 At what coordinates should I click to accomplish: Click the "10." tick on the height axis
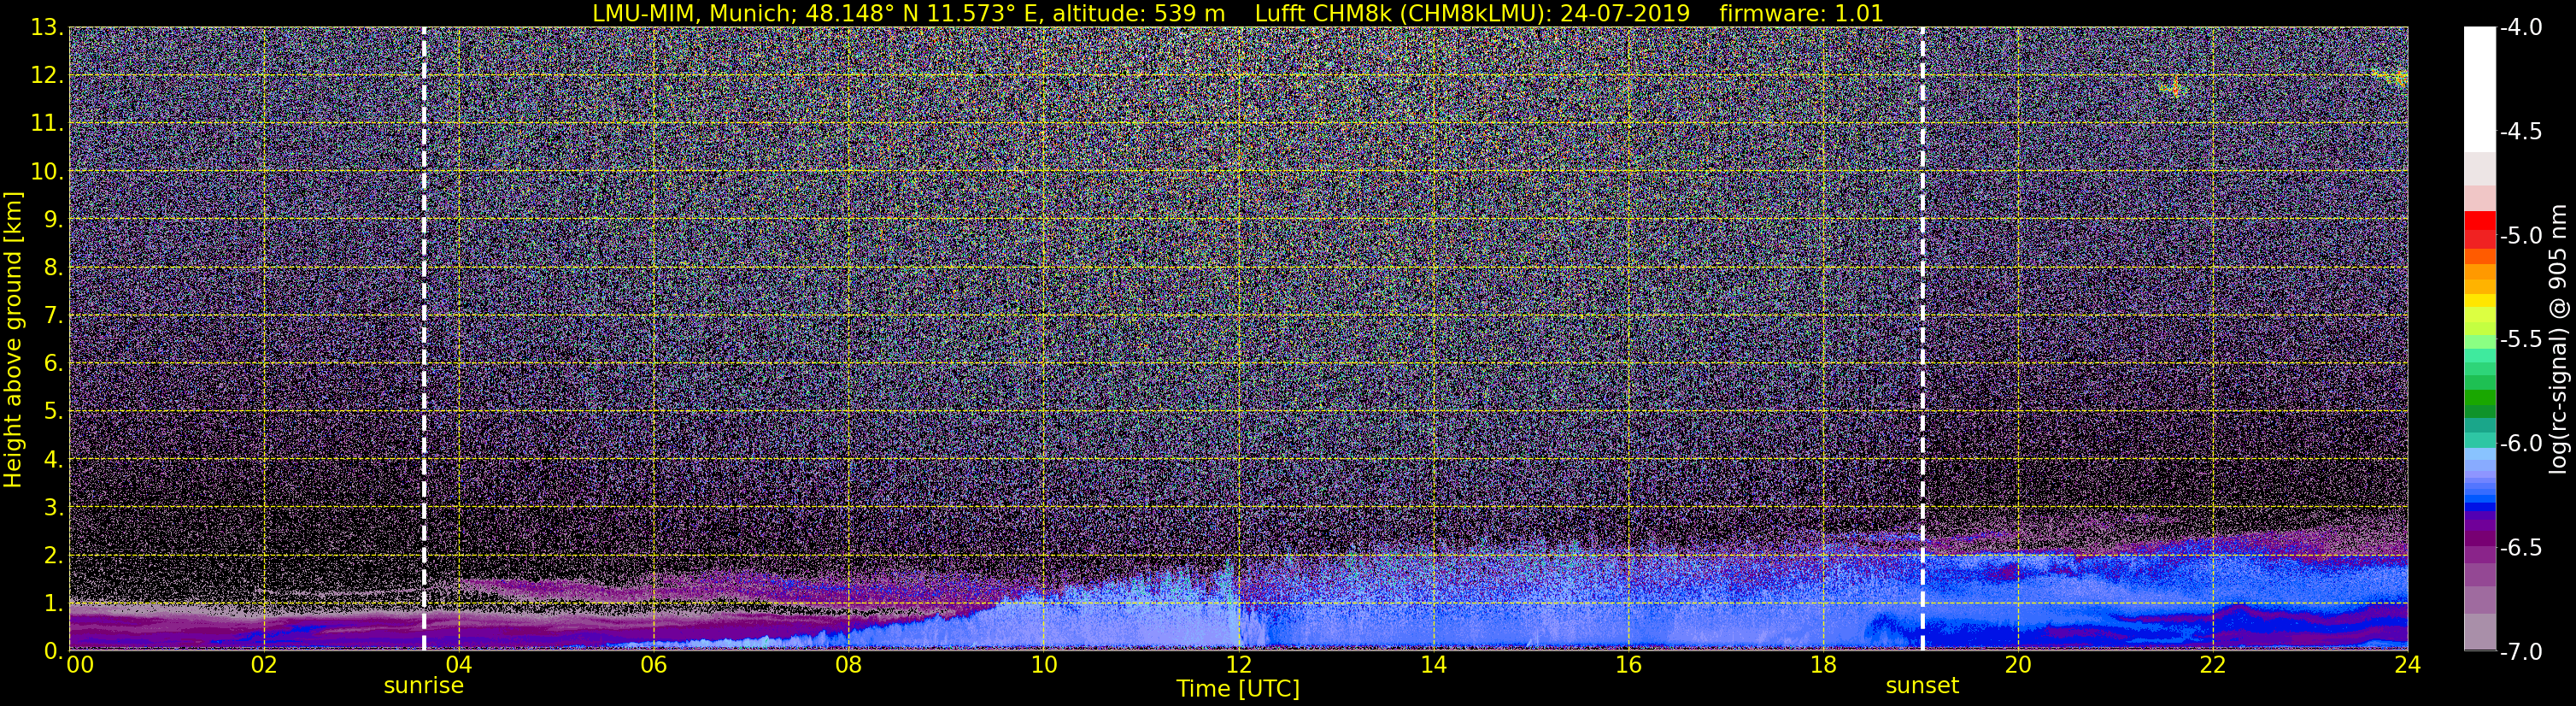tap(47, 171)
